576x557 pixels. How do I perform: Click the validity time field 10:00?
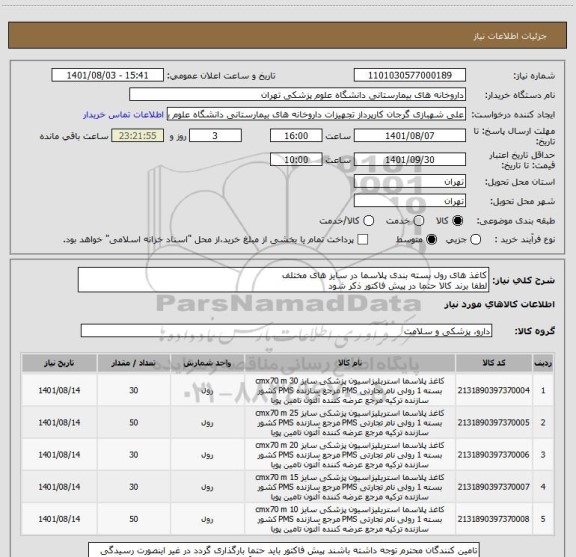tap(296, 159)
